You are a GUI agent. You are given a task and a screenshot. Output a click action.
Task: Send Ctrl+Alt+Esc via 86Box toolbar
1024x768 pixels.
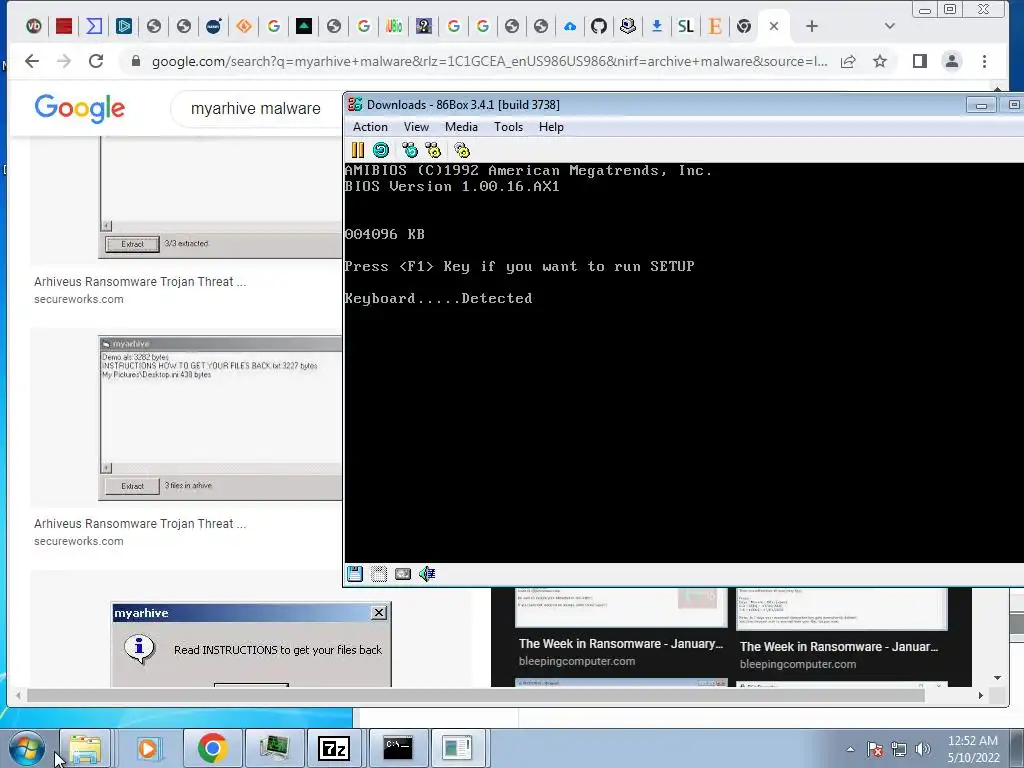tap(433, 150)
